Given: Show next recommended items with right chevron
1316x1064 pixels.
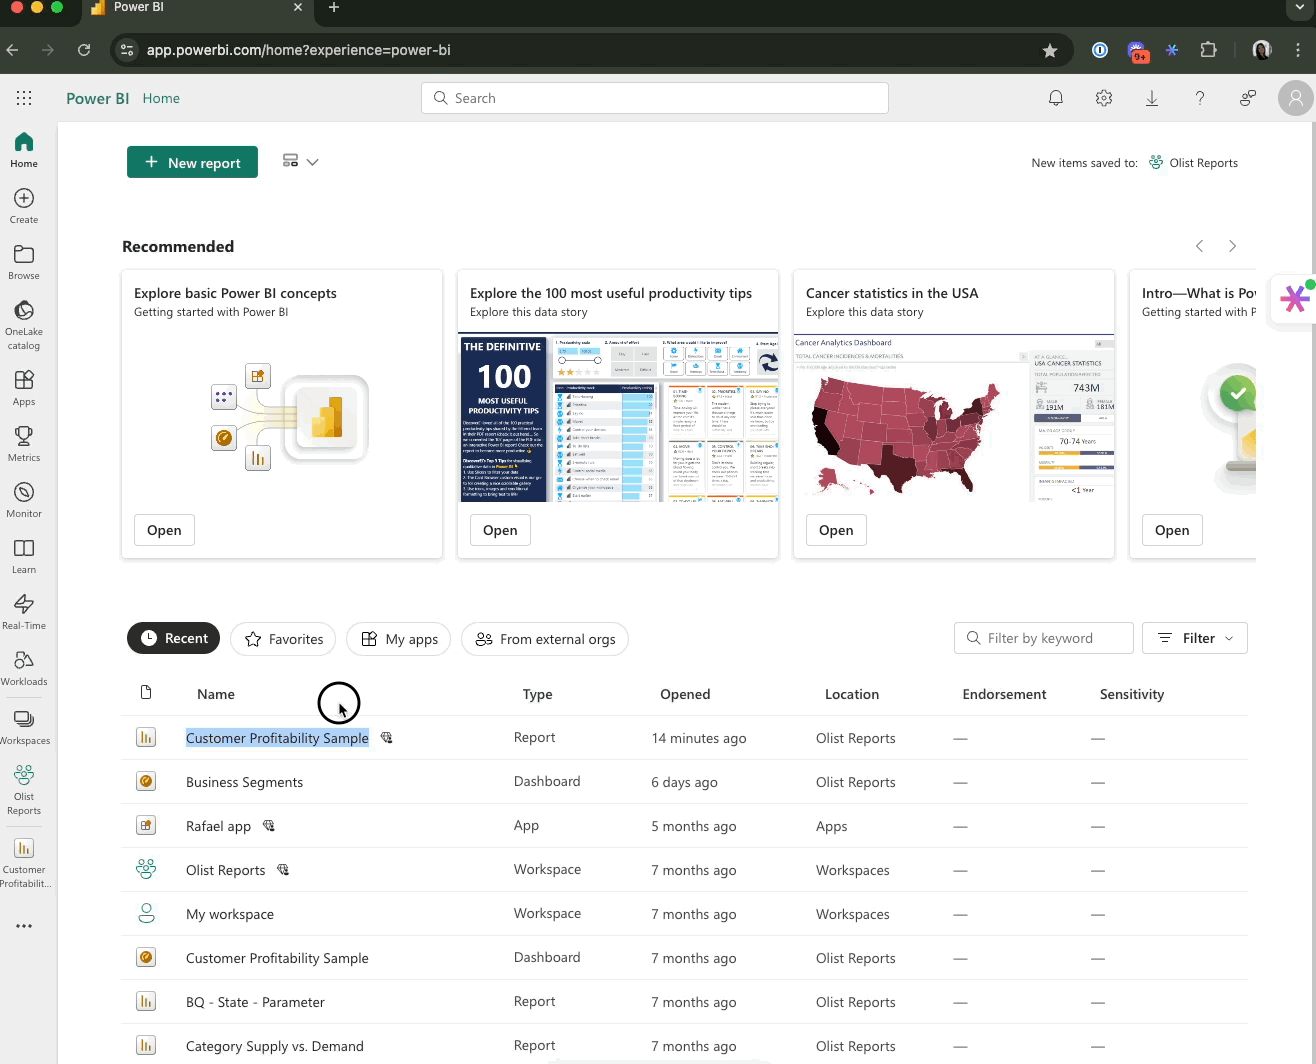Looking at the screenshot, I should click(x=1232, y=246).
